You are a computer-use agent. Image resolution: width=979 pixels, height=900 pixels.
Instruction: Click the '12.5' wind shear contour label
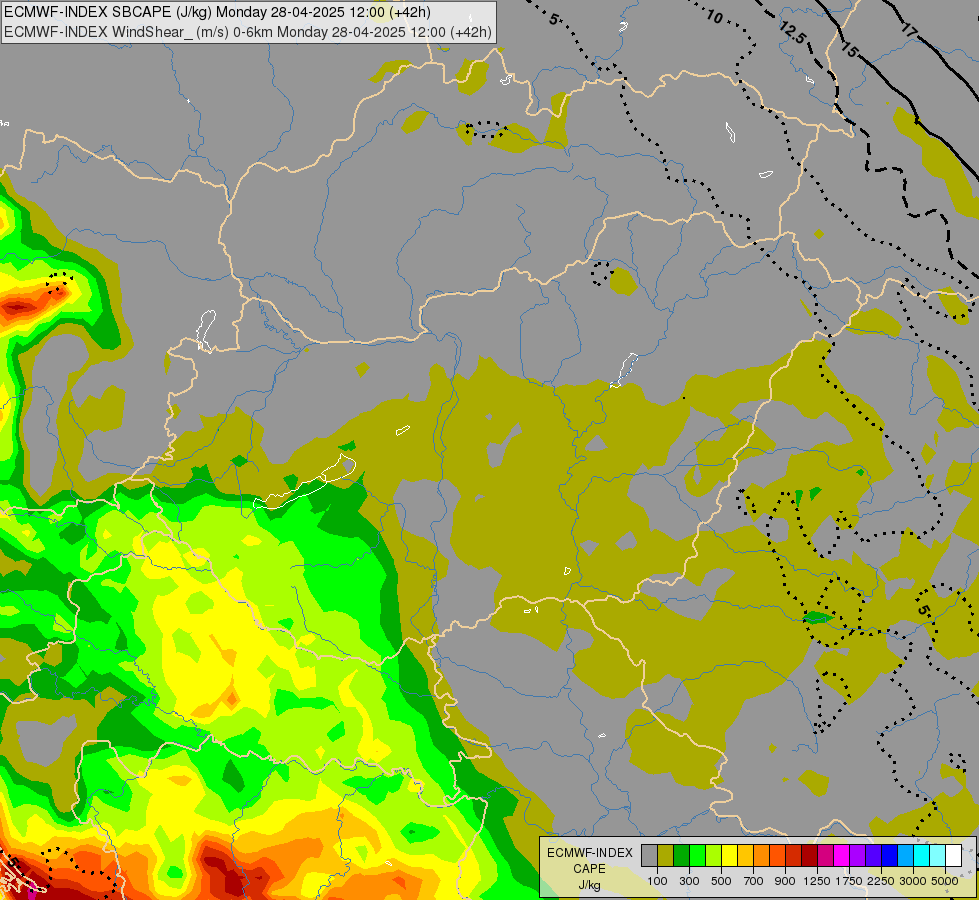coord(792,32)
